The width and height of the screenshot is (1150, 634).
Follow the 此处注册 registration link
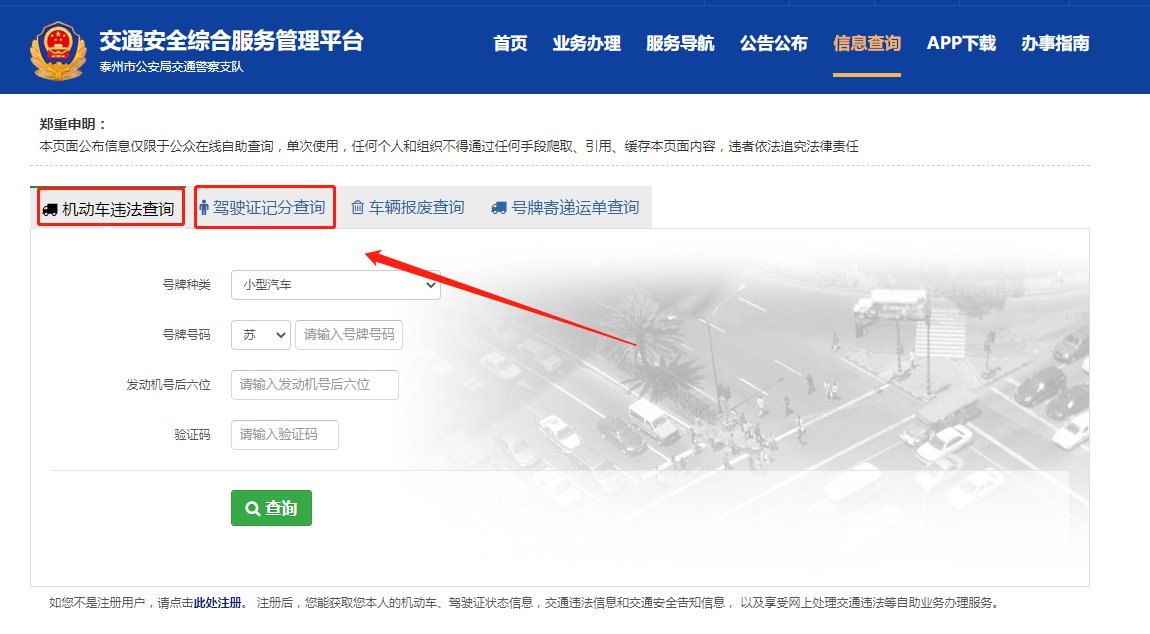(217, 602)
